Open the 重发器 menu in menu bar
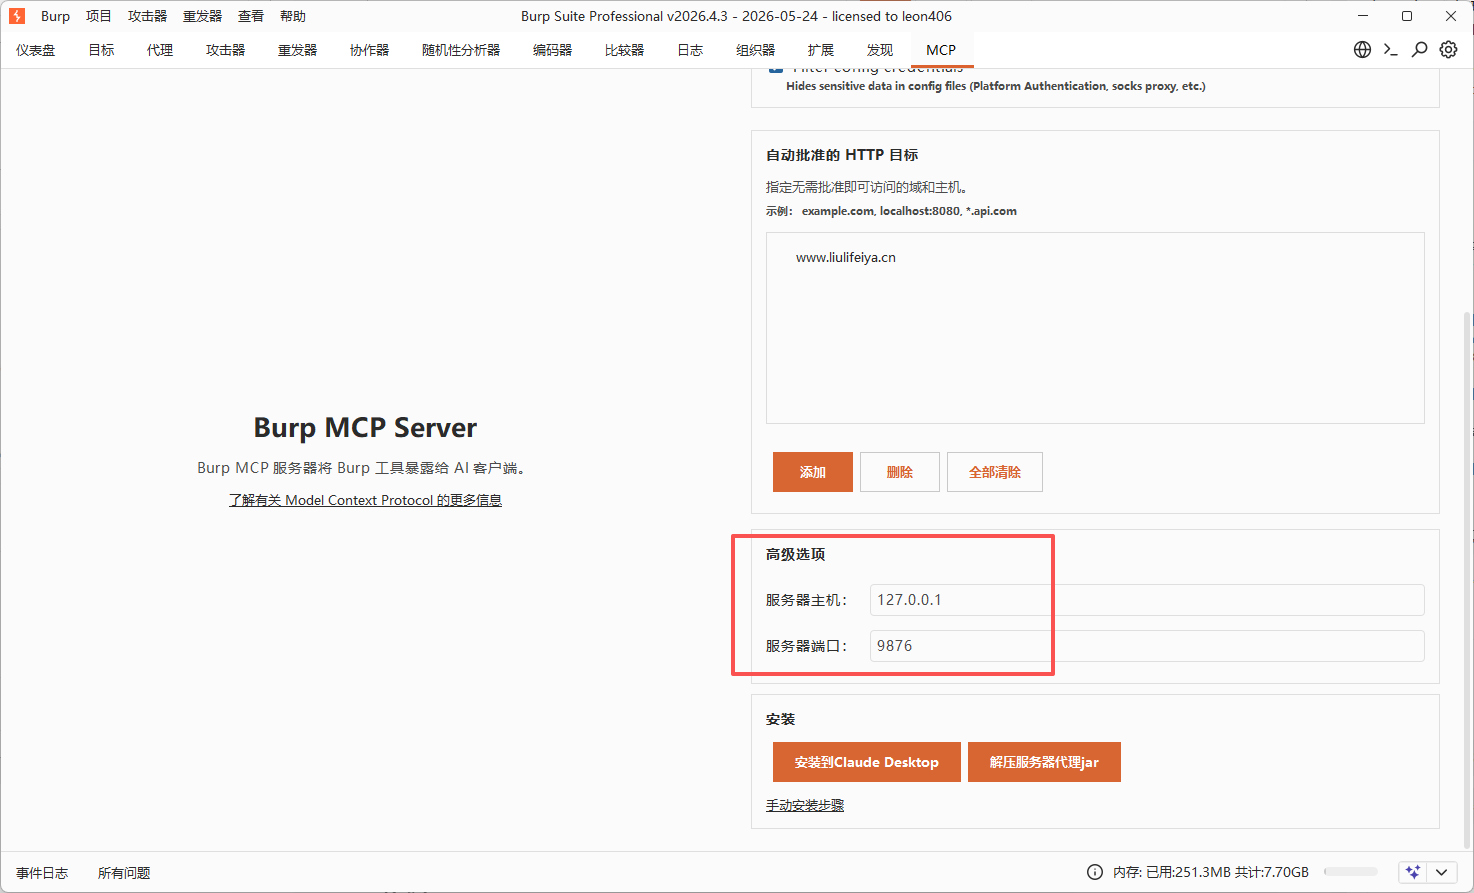The height and width of the screenshot is (893, 1474). 202,16
